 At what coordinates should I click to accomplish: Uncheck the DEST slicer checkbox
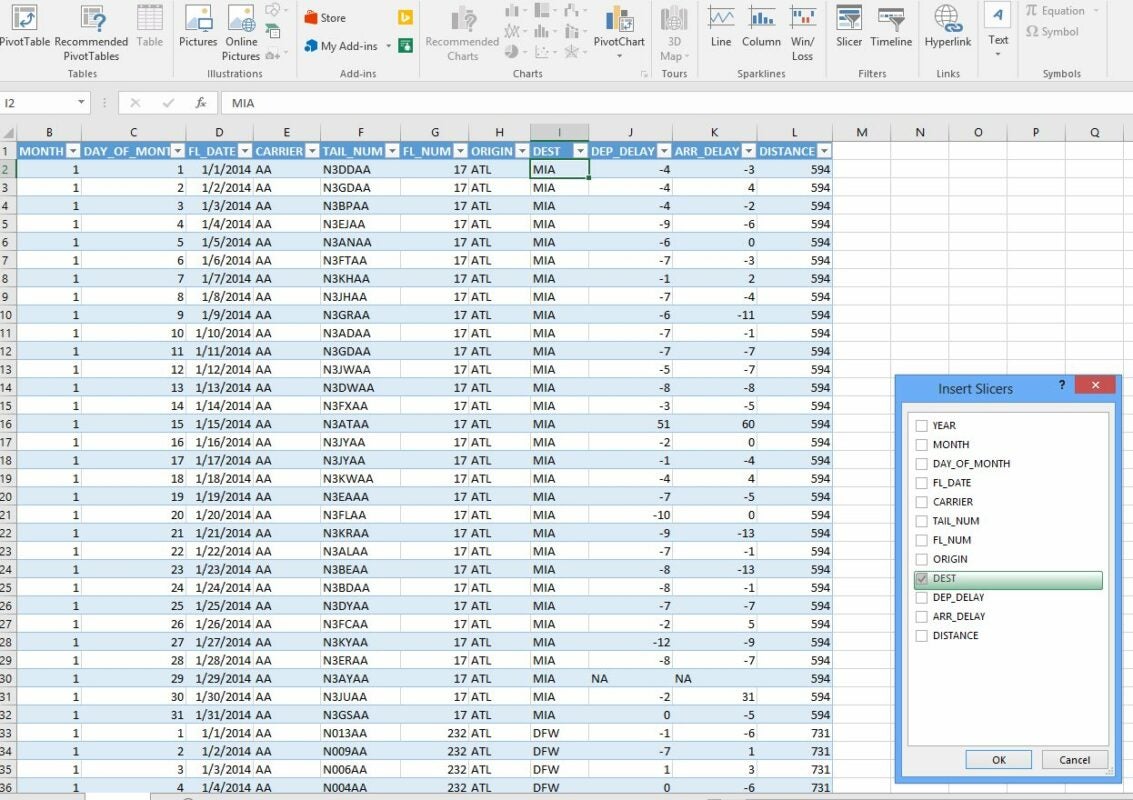pos(921,578)
